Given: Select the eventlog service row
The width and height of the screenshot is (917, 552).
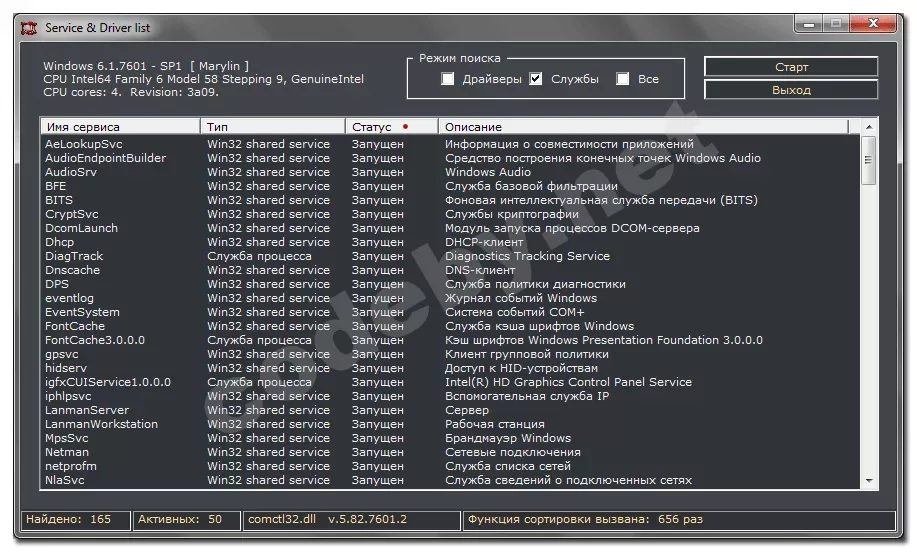Looking at the screenshot, I should (x=450, y=298).
